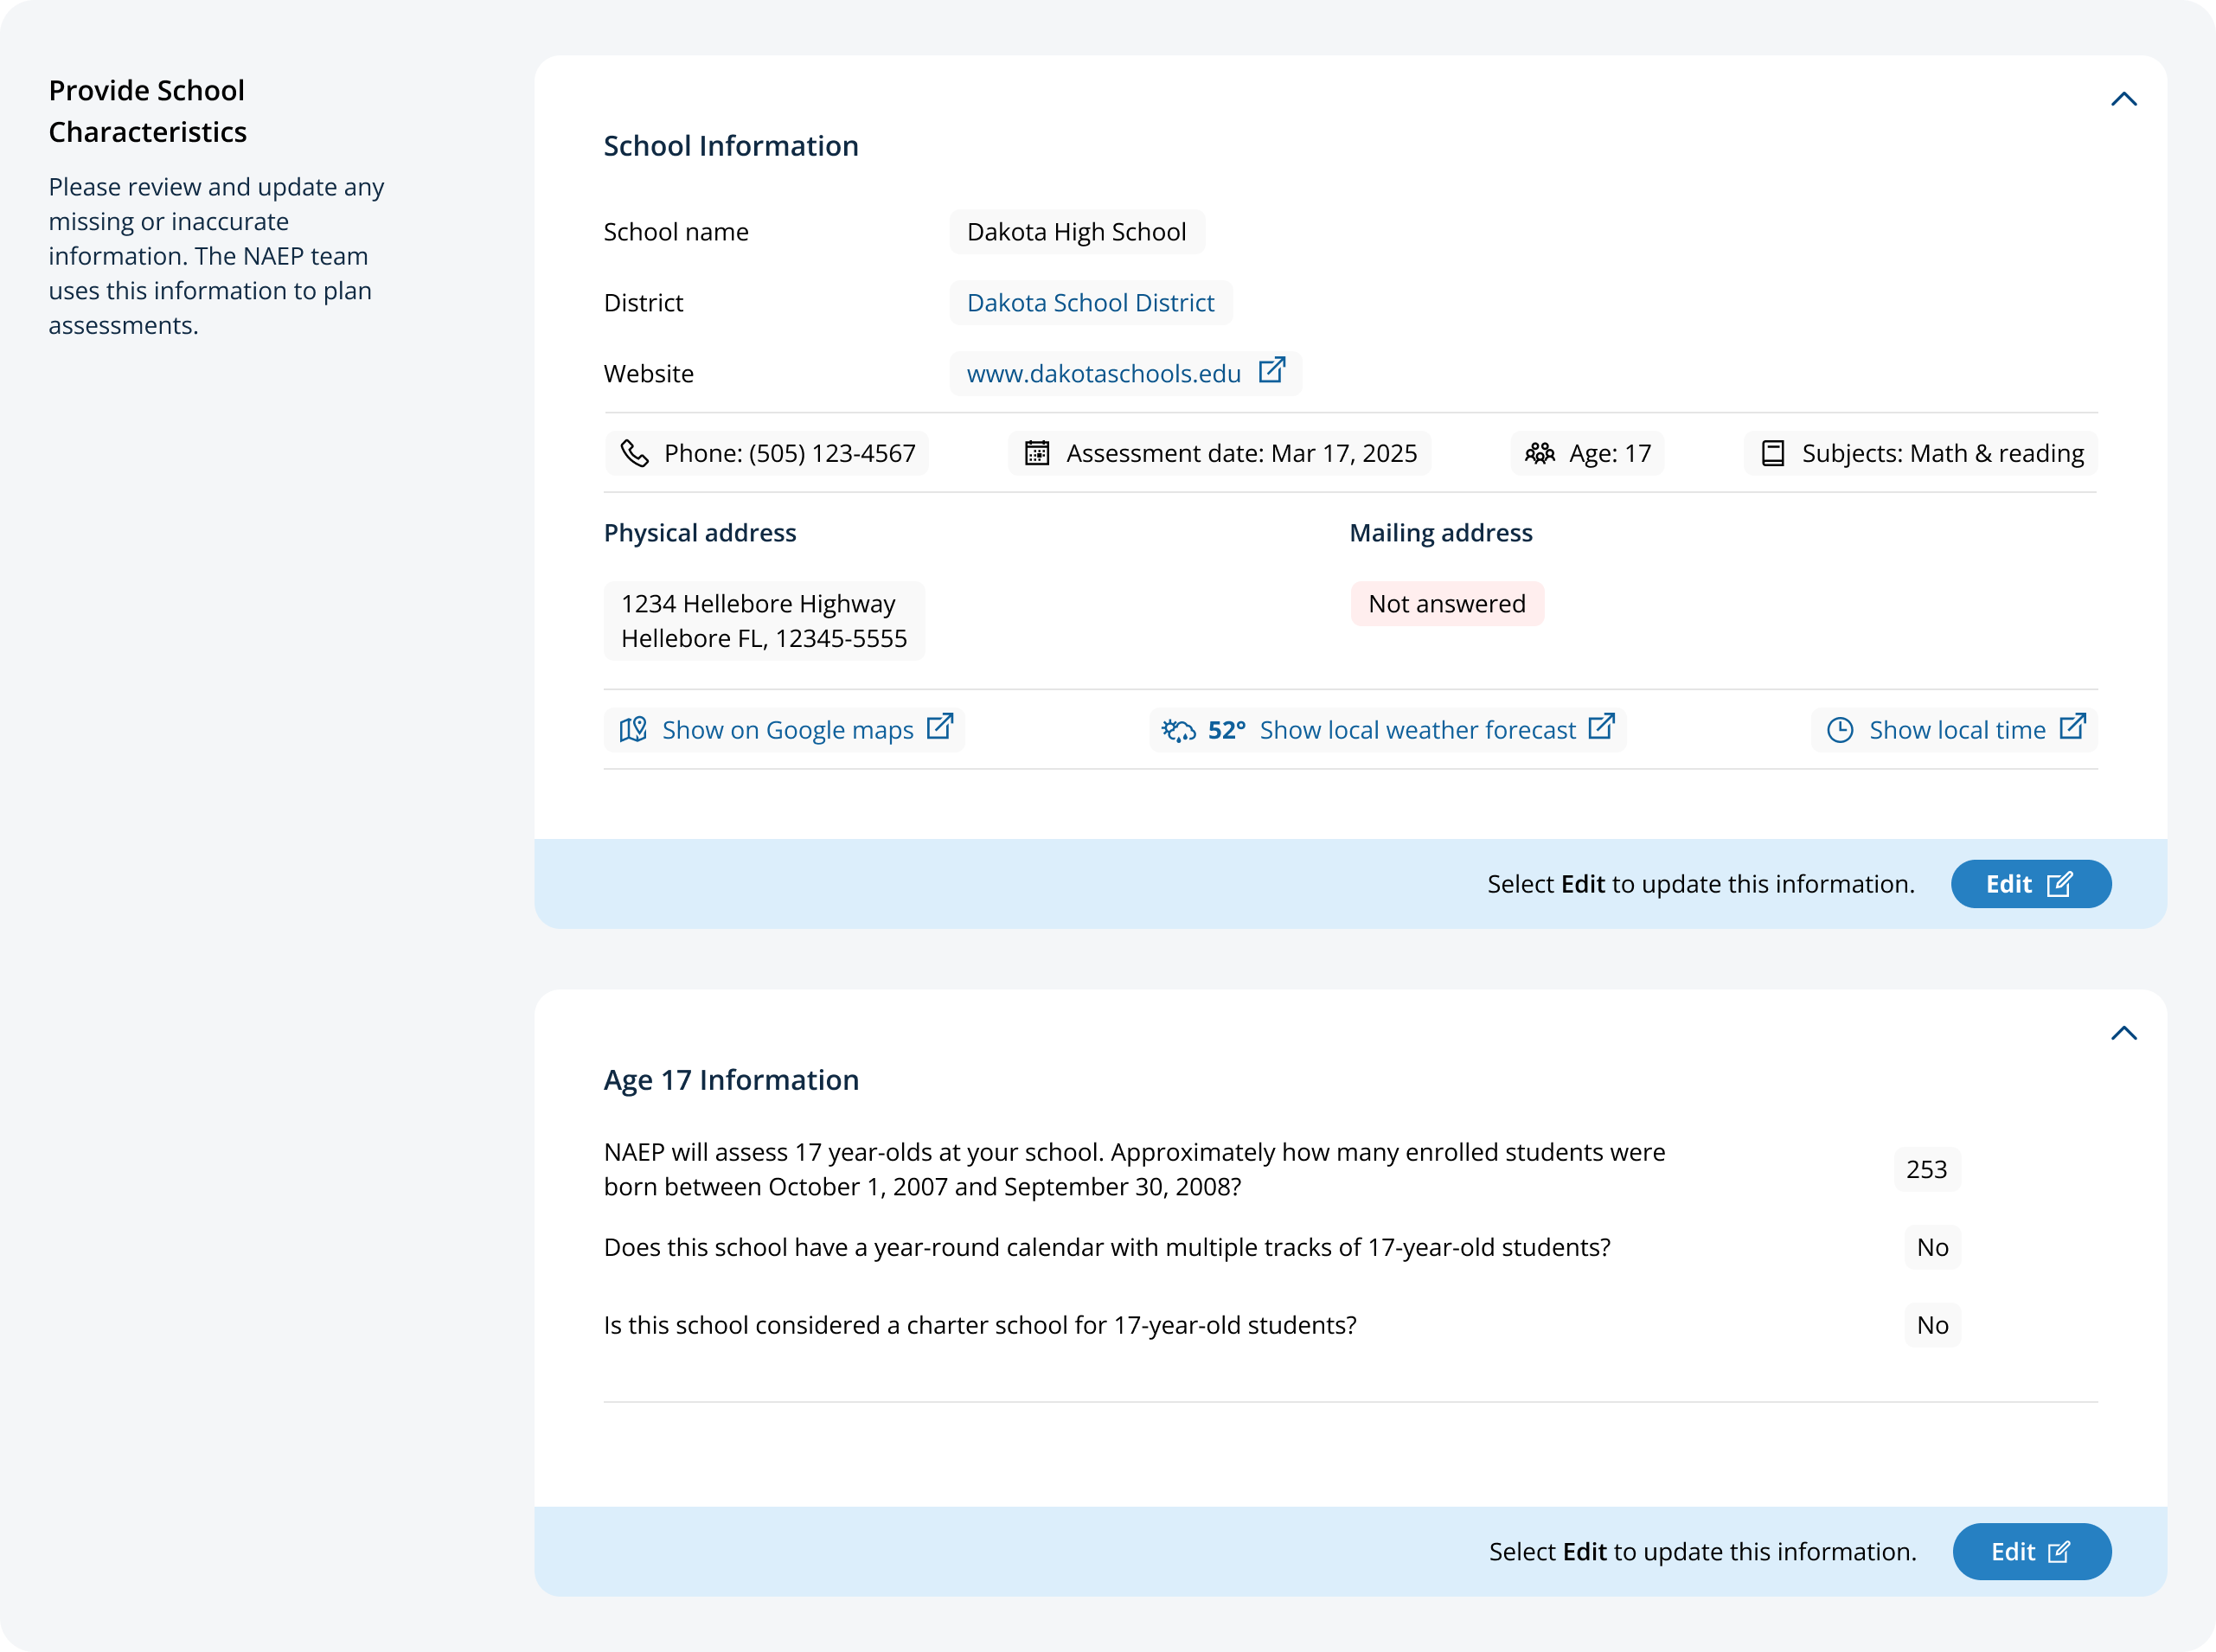Click the map pin icon for Google maps
This screenshot has width=2216, height=1652.
tap(633, 730)
